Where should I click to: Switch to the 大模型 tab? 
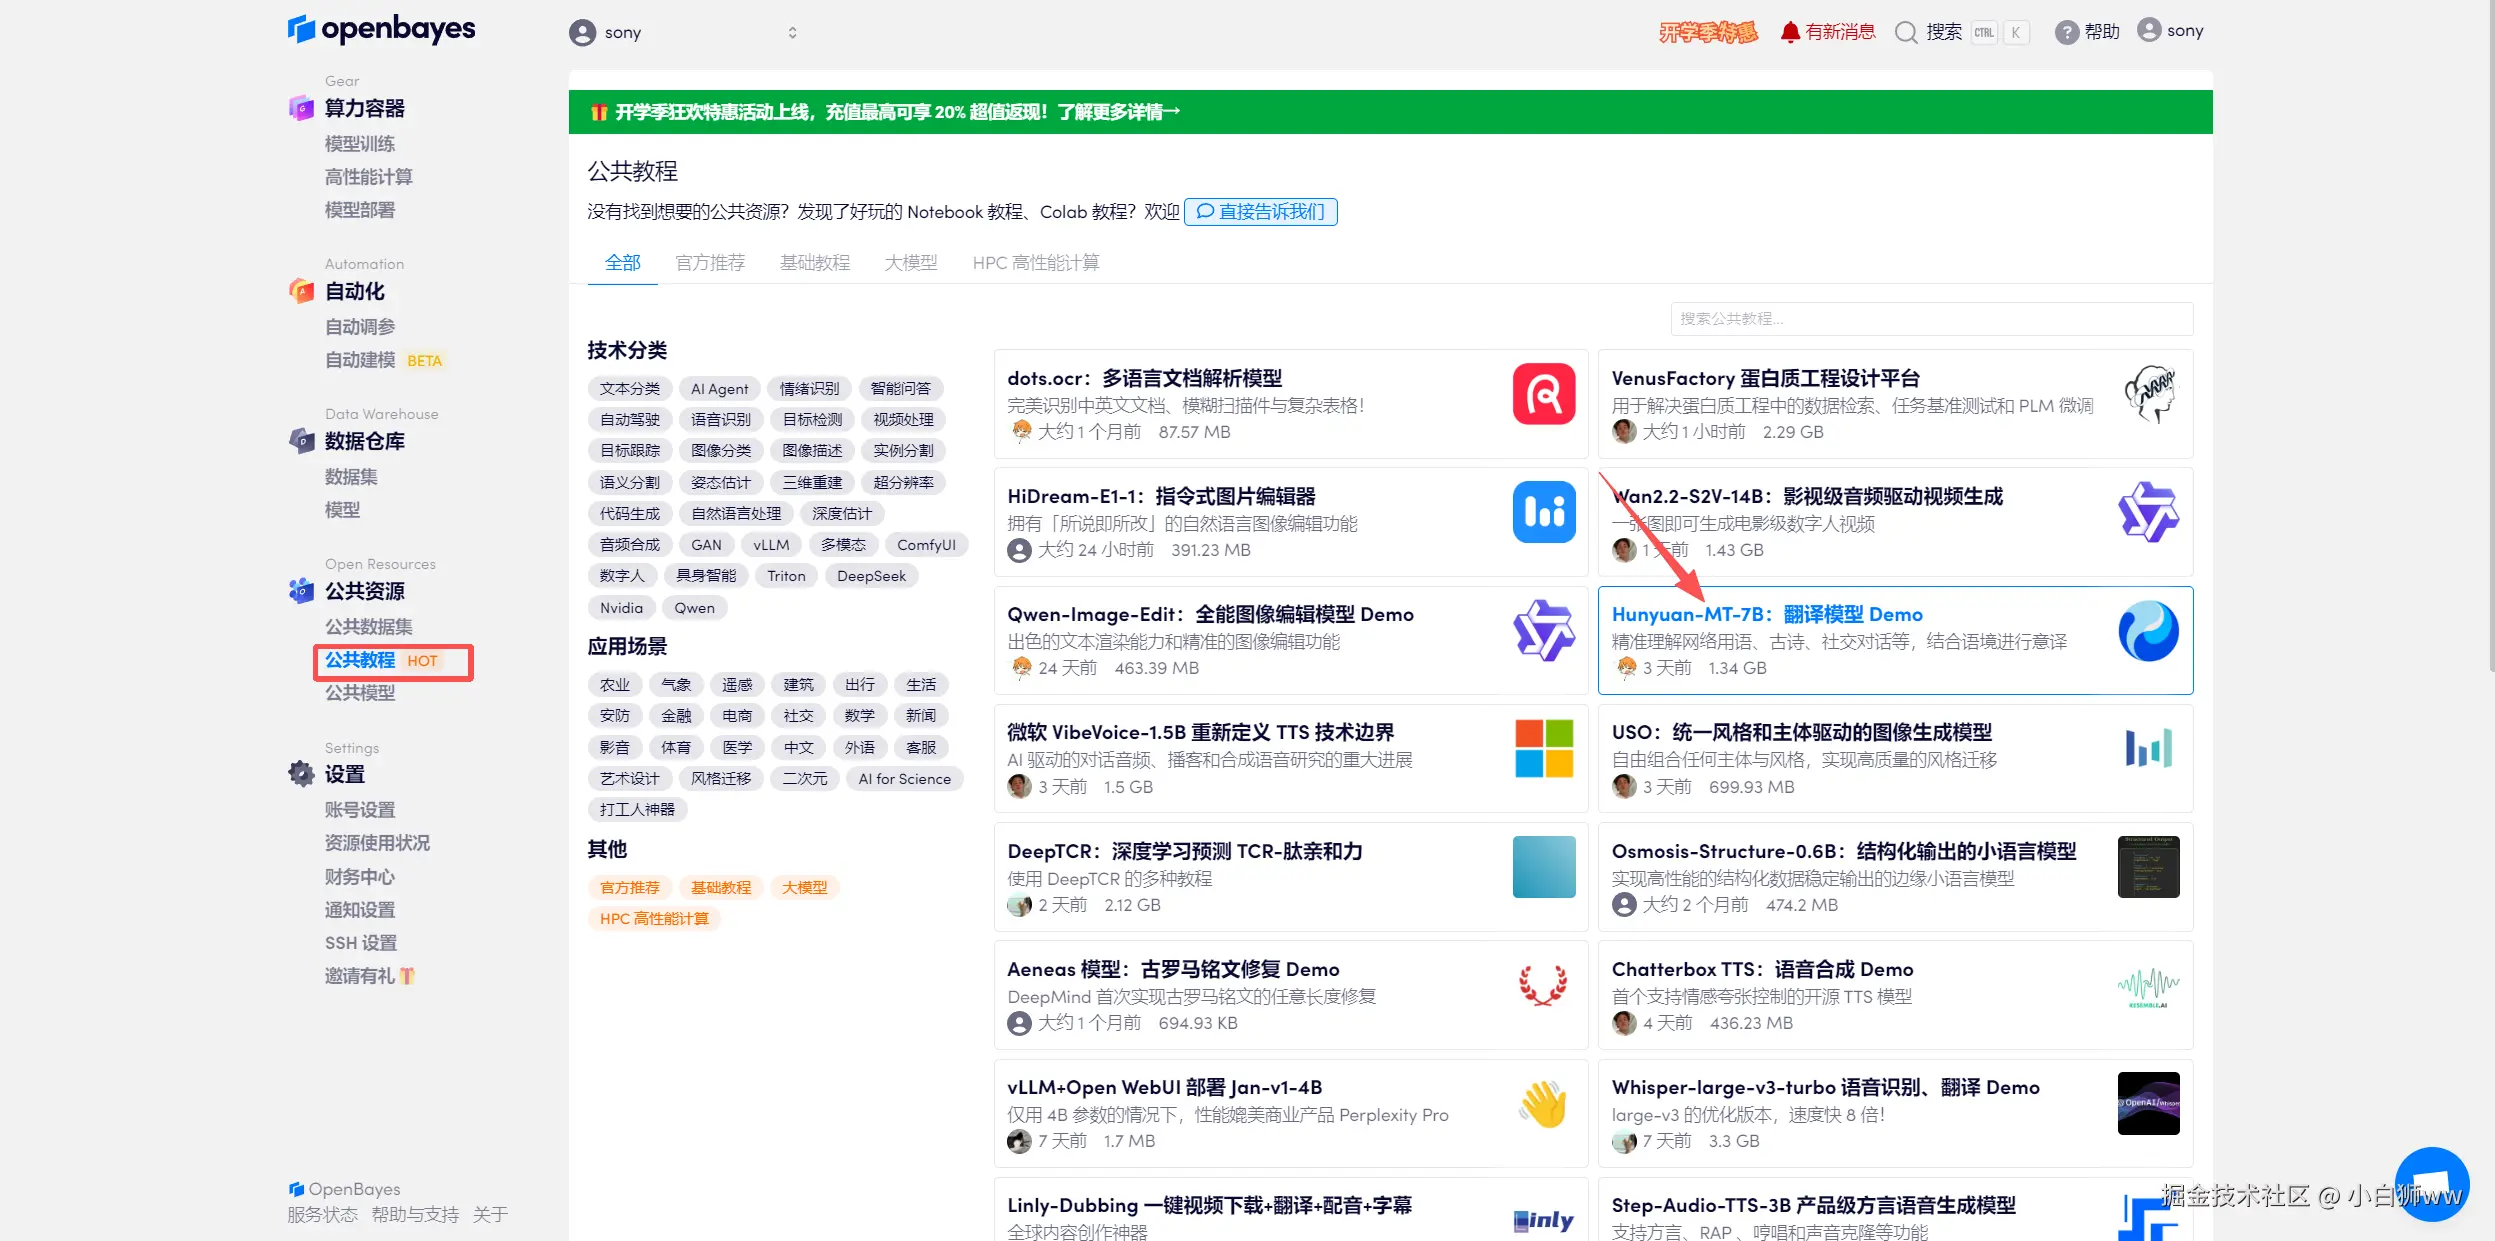coord(910,263)
